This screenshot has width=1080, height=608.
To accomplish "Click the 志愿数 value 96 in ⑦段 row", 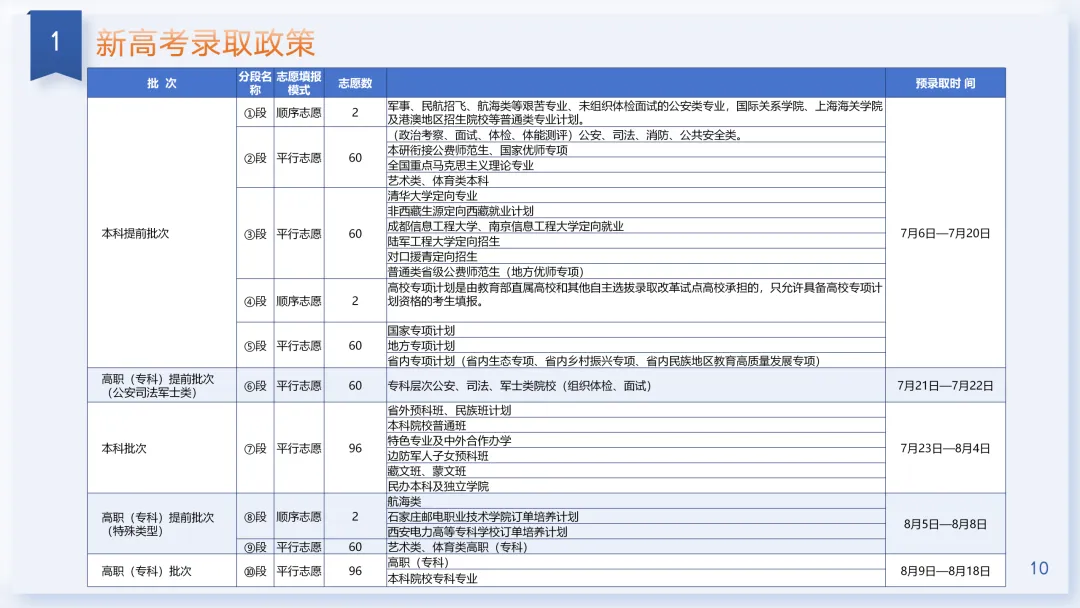I will [355, 448].
